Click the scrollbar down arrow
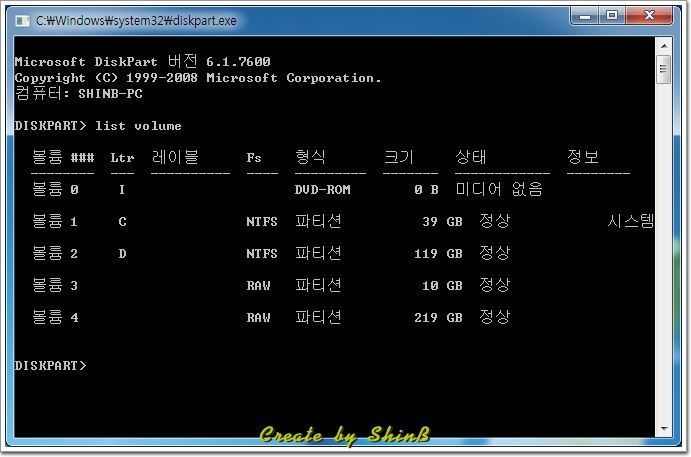 coord(664,429)
